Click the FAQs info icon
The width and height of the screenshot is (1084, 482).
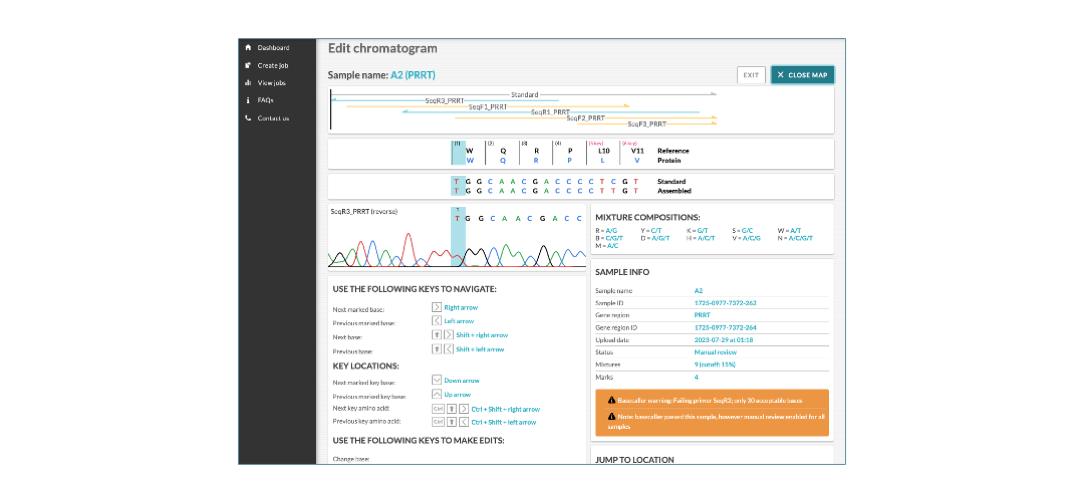tap(248, 100)
